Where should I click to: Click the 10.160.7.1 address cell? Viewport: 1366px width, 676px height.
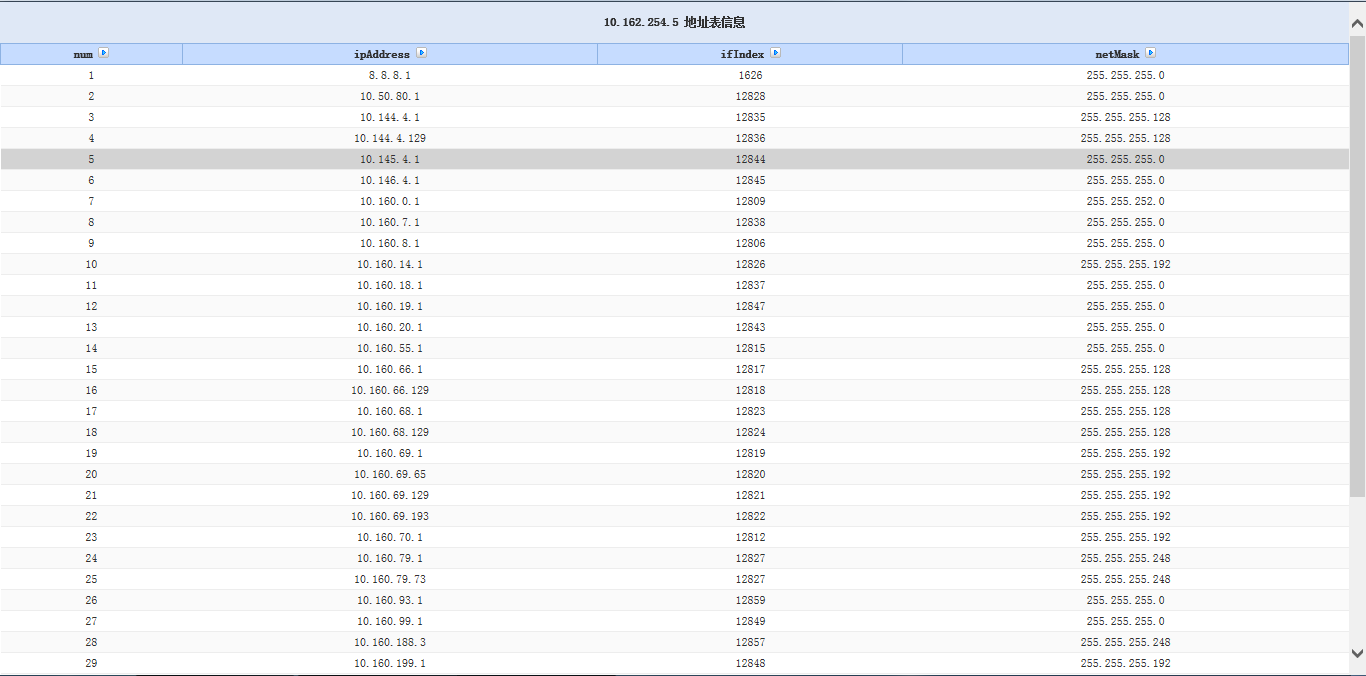tap(390, 222)
